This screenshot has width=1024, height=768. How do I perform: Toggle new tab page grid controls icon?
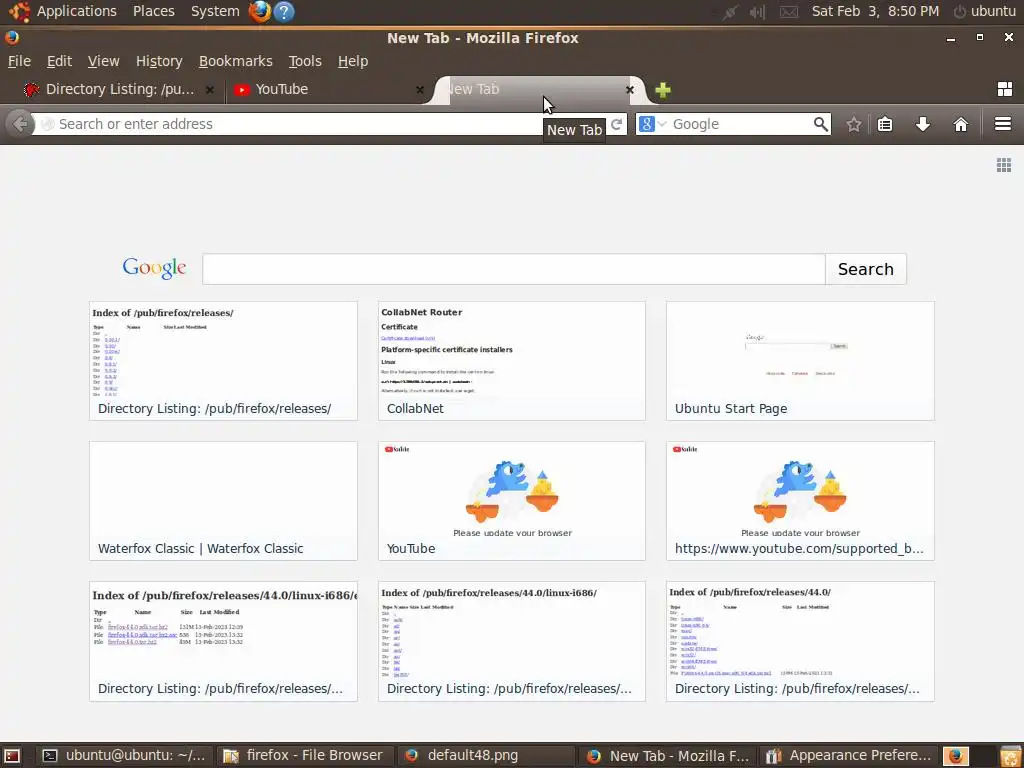1004,165
